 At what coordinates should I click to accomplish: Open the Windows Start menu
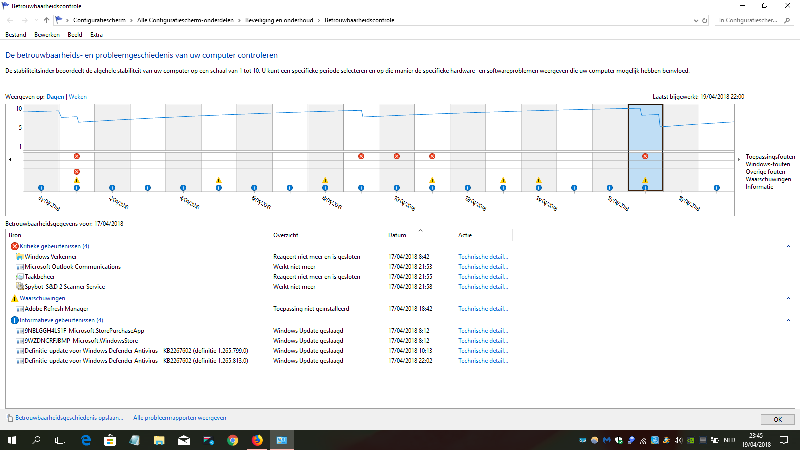coord(12,440)
